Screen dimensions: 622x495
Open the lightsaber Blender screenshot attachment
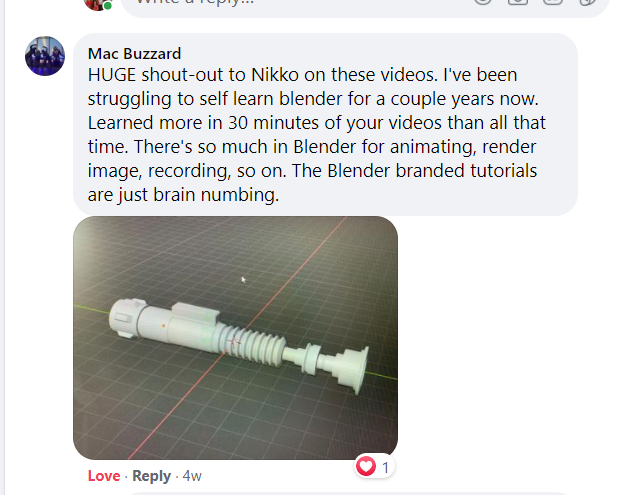(235, 338)
